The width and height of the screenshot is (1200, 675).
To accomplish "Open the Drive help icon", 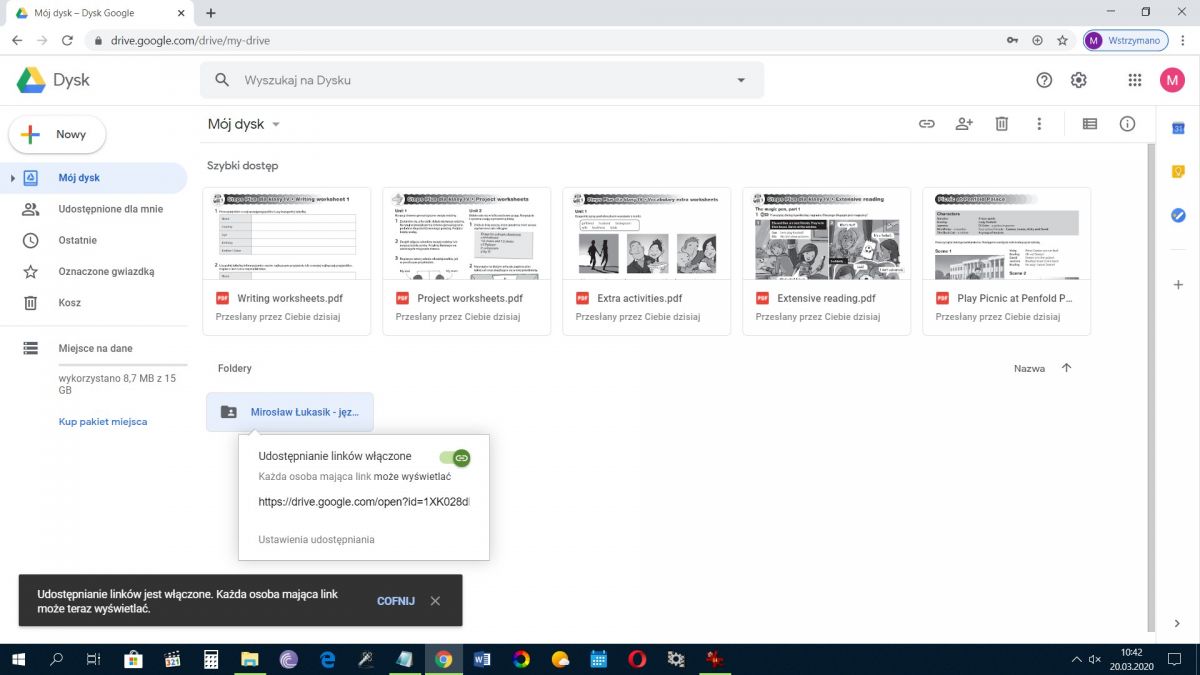I will click(x=1044, y=80).
